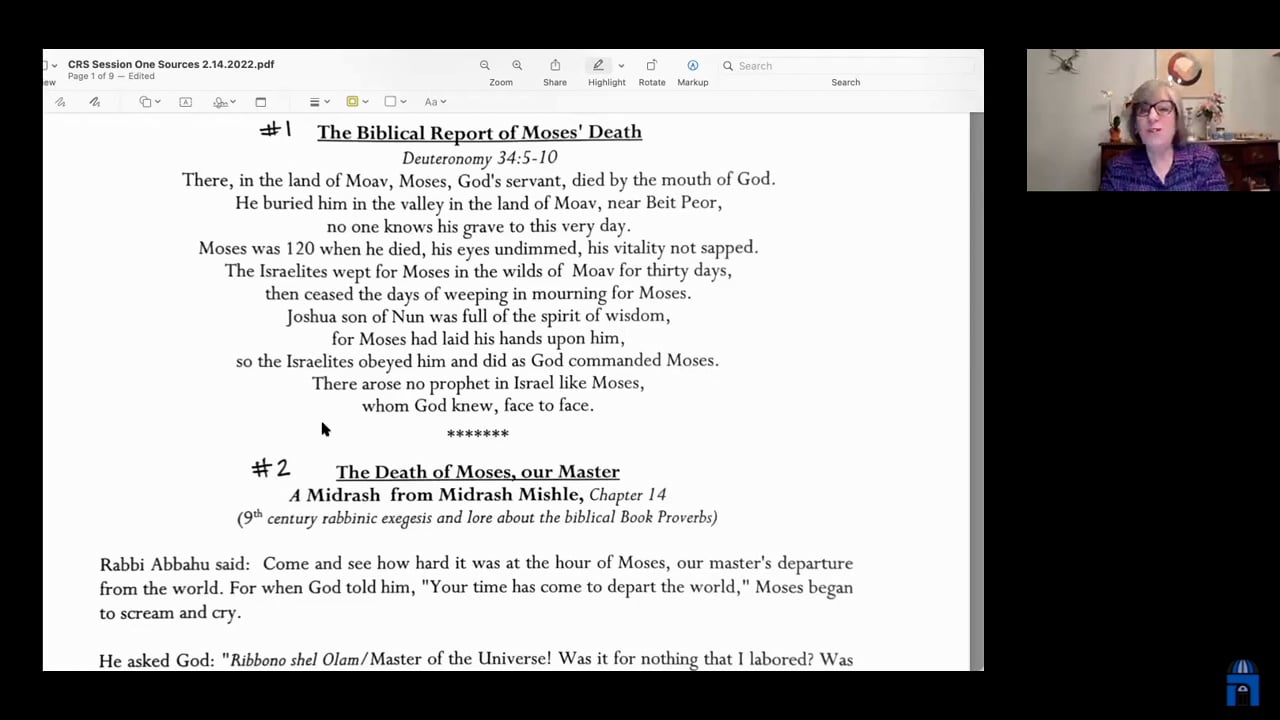Open the Share menu icon

tap(555, 66)
